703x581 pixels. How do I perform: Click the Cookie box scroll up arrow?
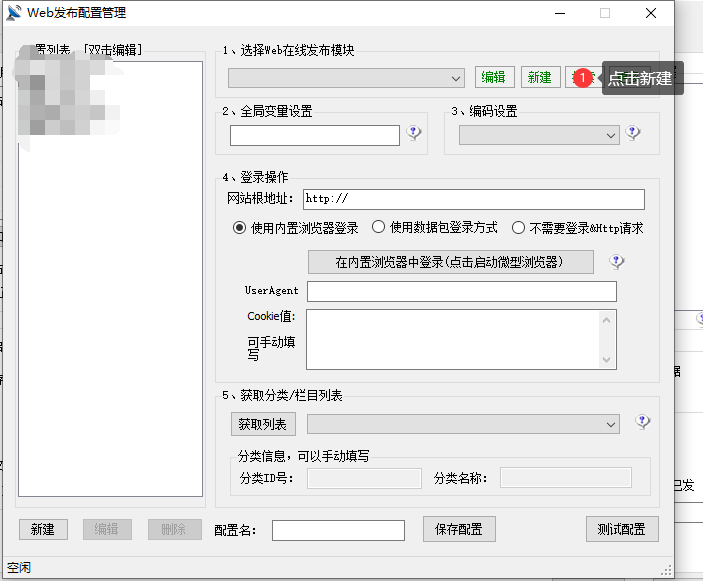tap(606, 320)
